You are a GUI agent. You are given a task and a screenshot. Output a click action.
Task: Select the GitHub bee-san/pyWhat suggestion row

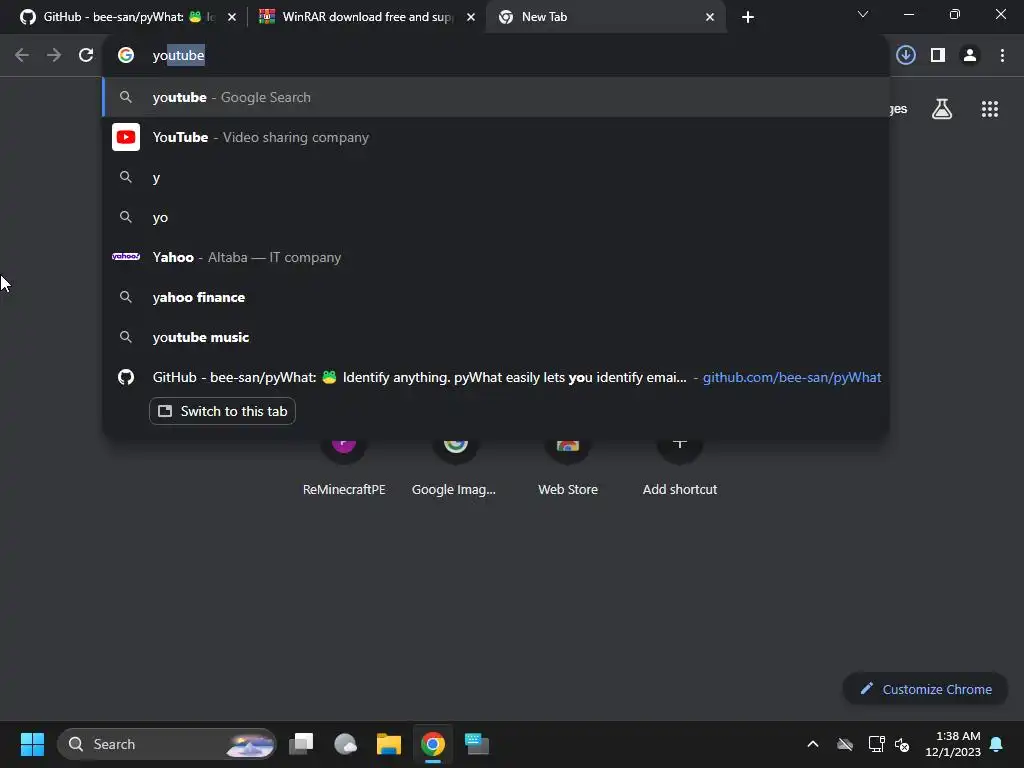pos(496,377)
